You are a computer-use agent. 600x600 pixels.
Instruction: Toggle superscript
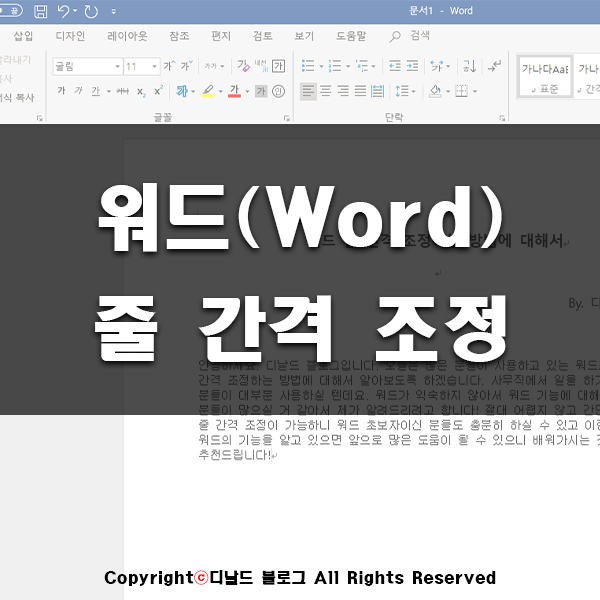tap(158, 91)
